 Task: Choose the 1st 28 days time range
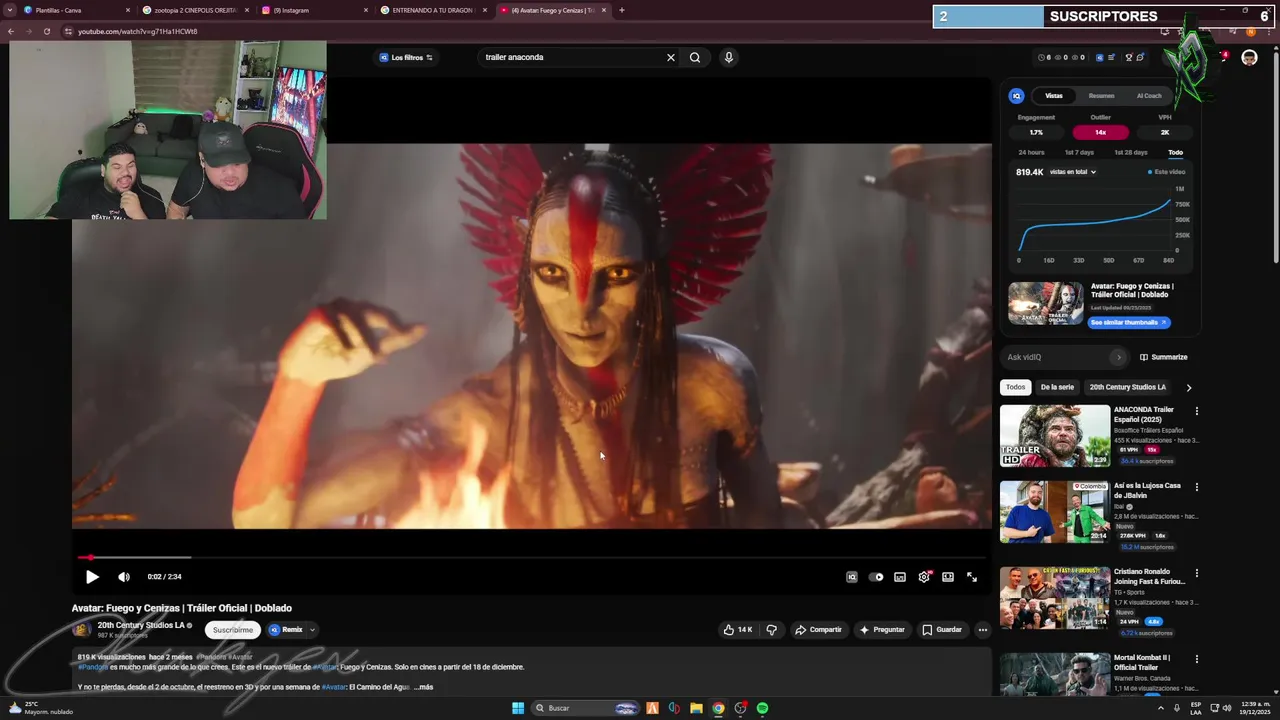tap(1131, 152)
